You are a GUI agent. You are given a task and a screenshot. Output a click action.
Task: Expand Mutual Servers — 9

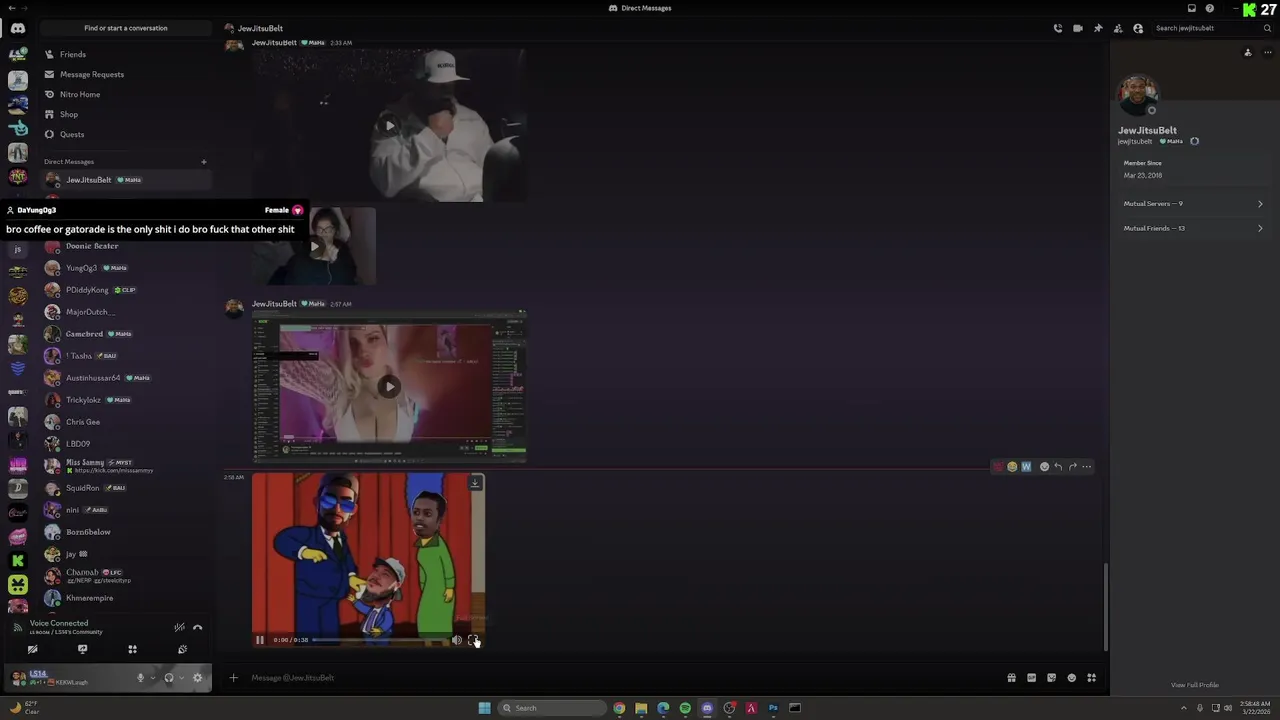[1193, 204]
